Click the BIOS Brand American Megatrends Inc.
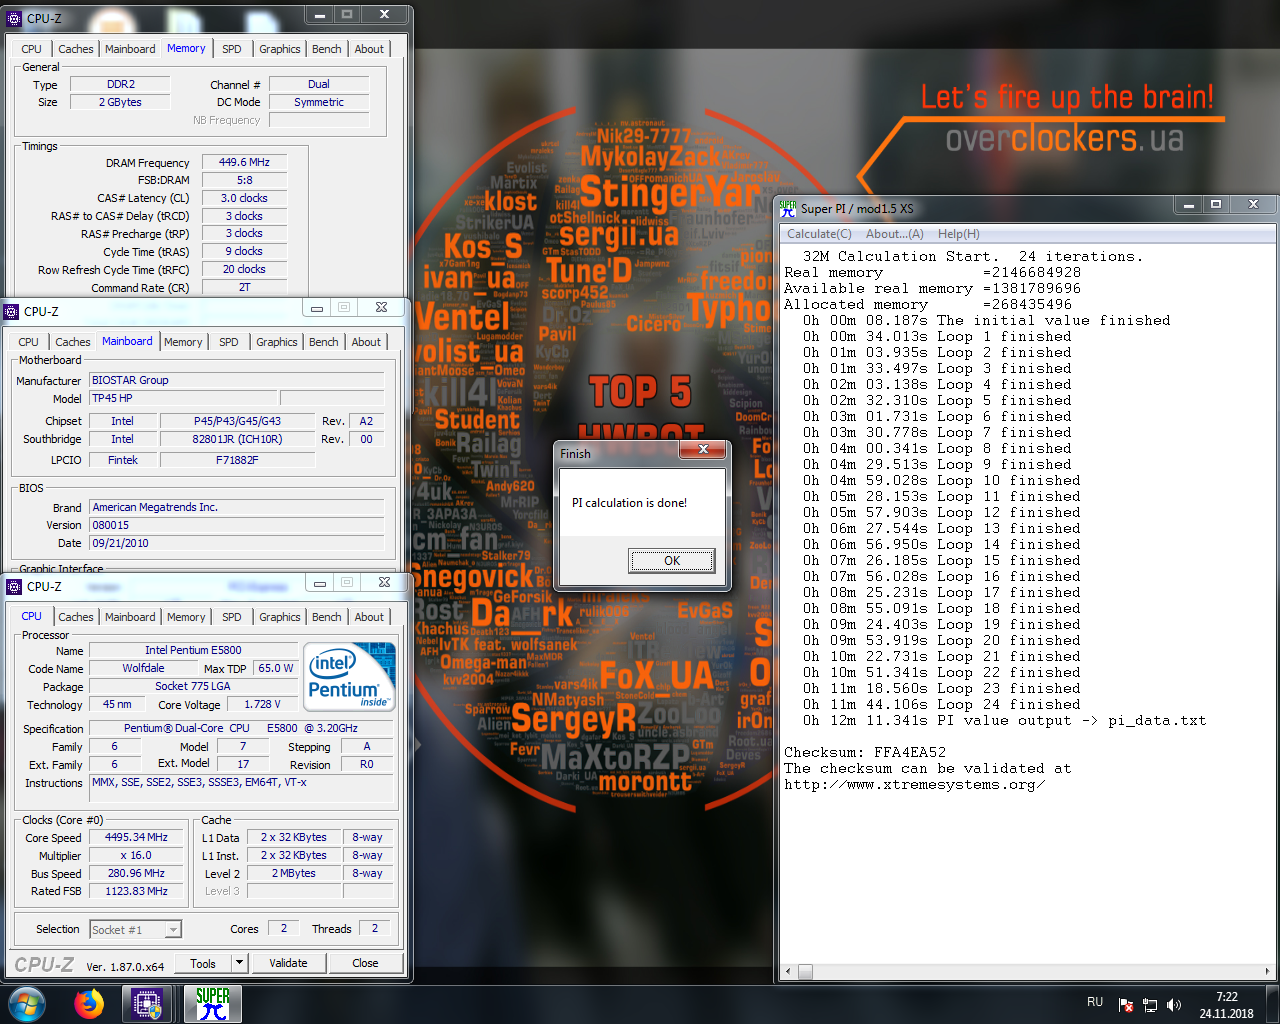Viewport: 1280px width, 1024px height. (x=236, y=507)
